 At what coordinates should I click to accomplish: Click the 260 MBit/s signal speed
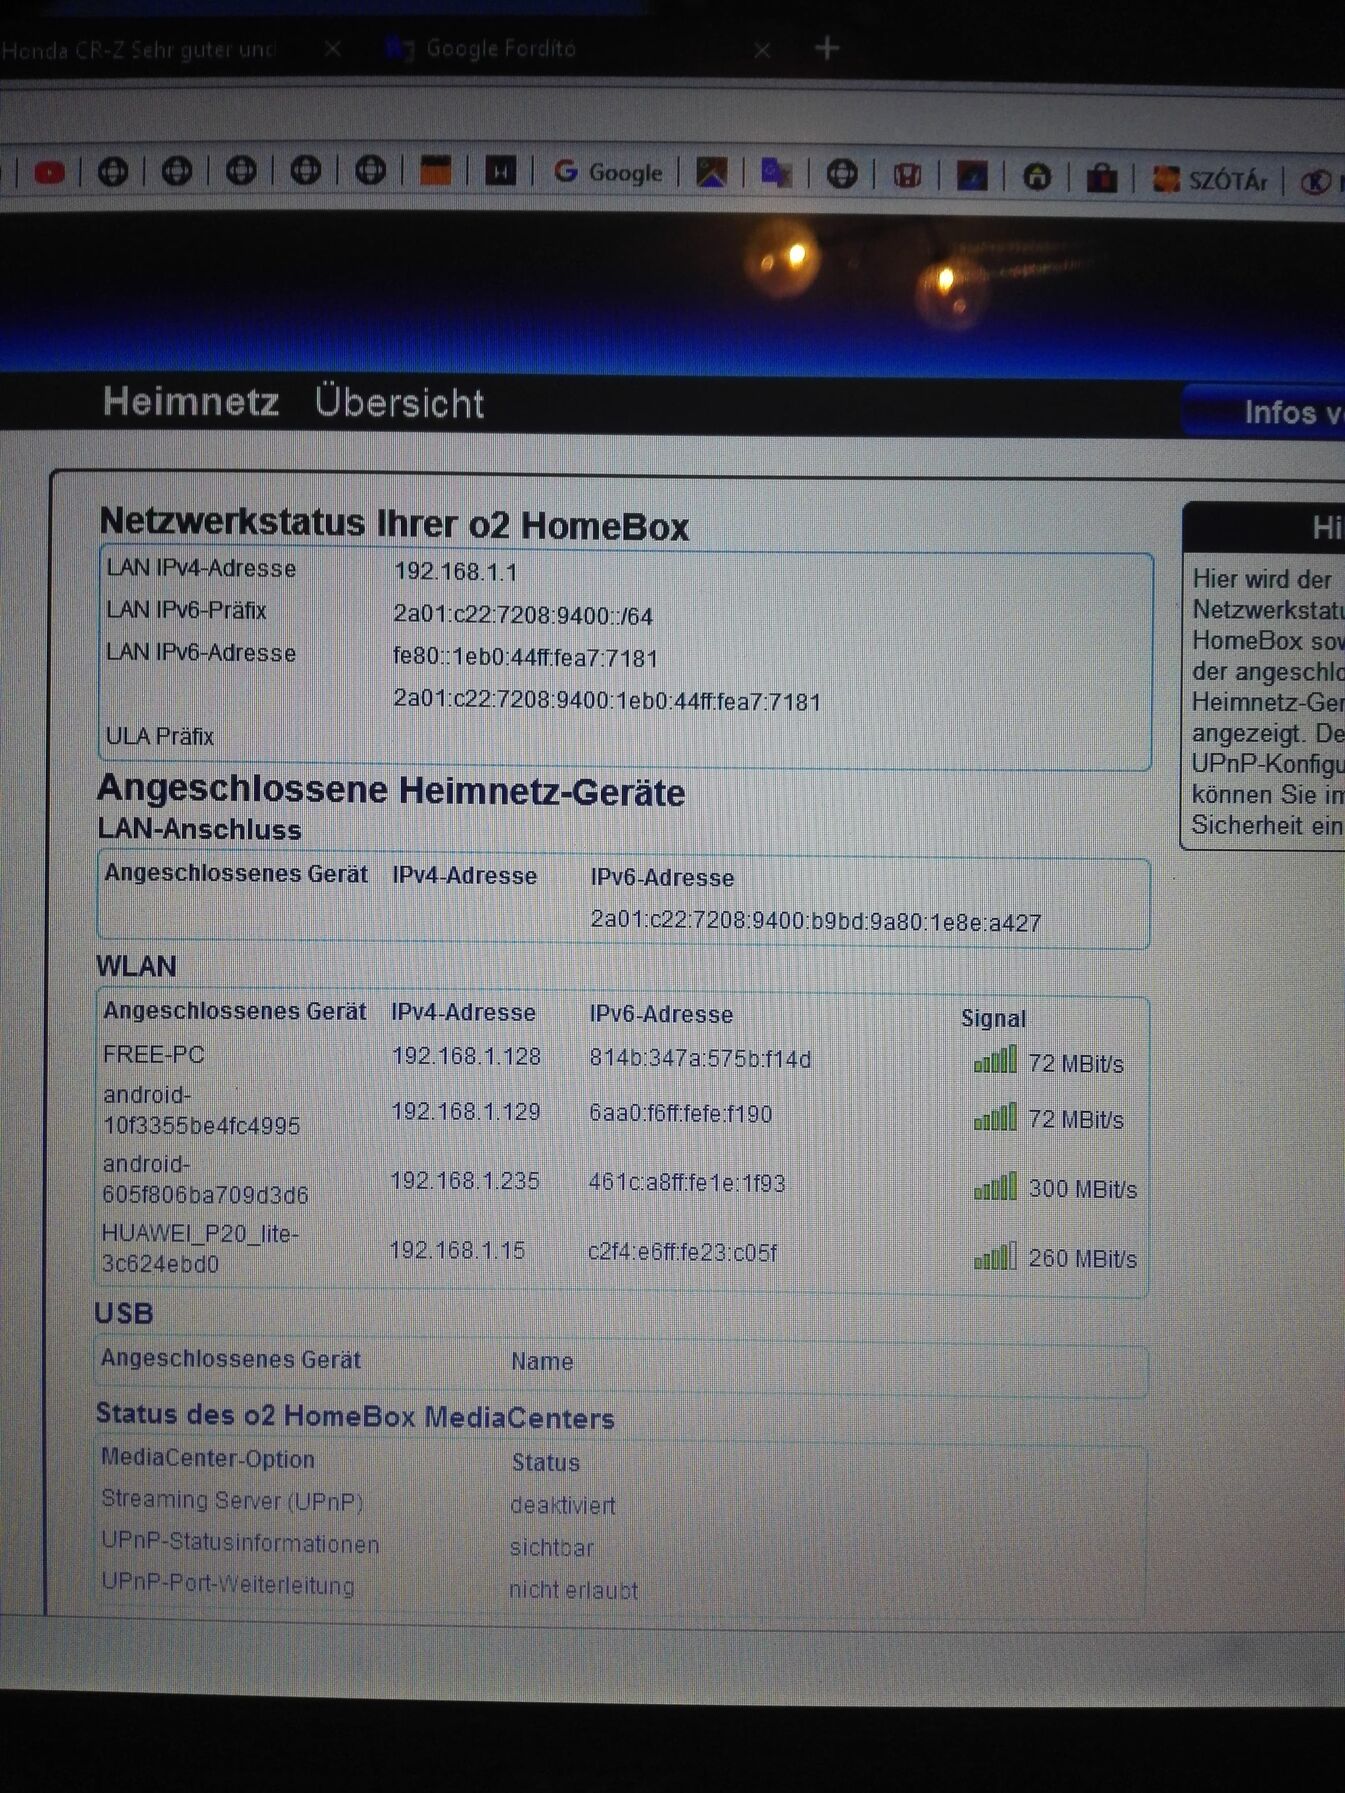click(1083, 1258)
